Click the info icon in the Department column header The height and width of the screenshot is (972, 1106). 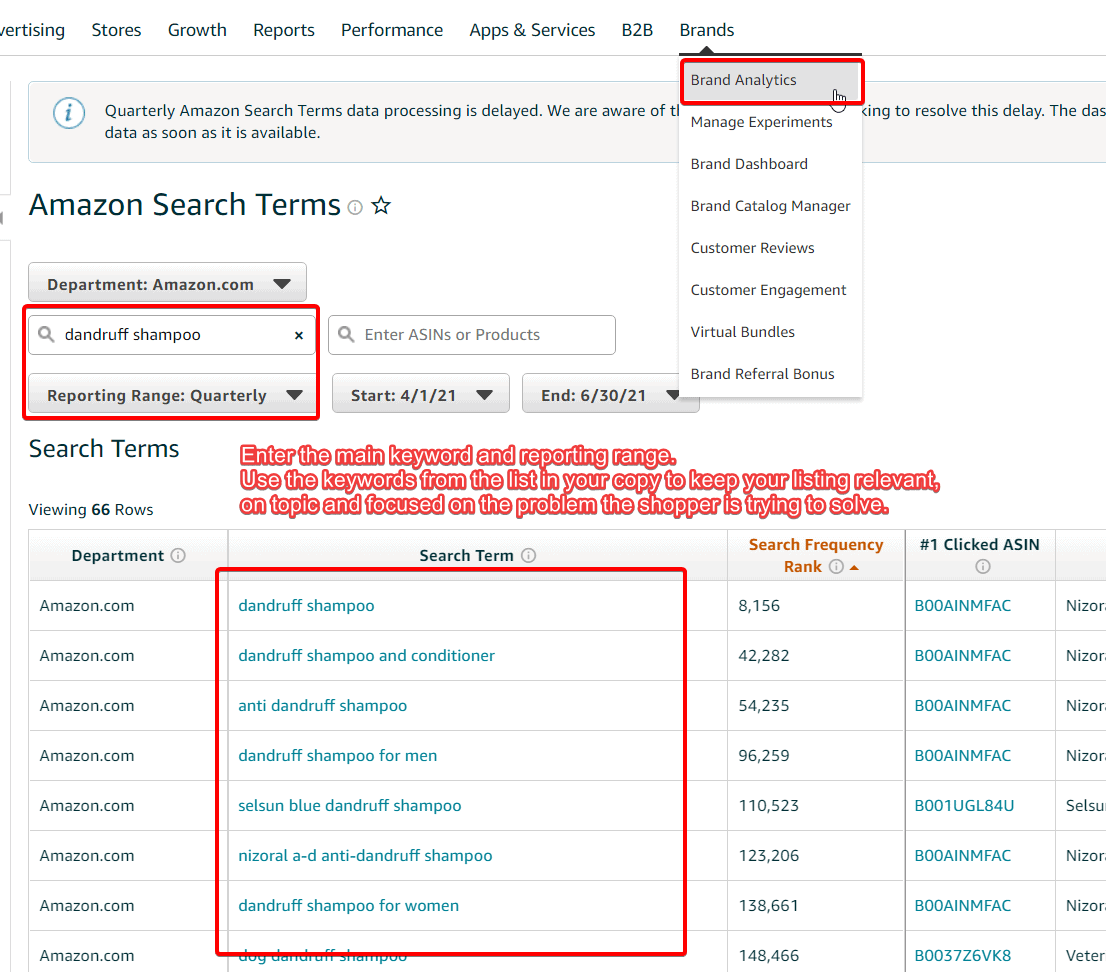(x=177, y=555)
